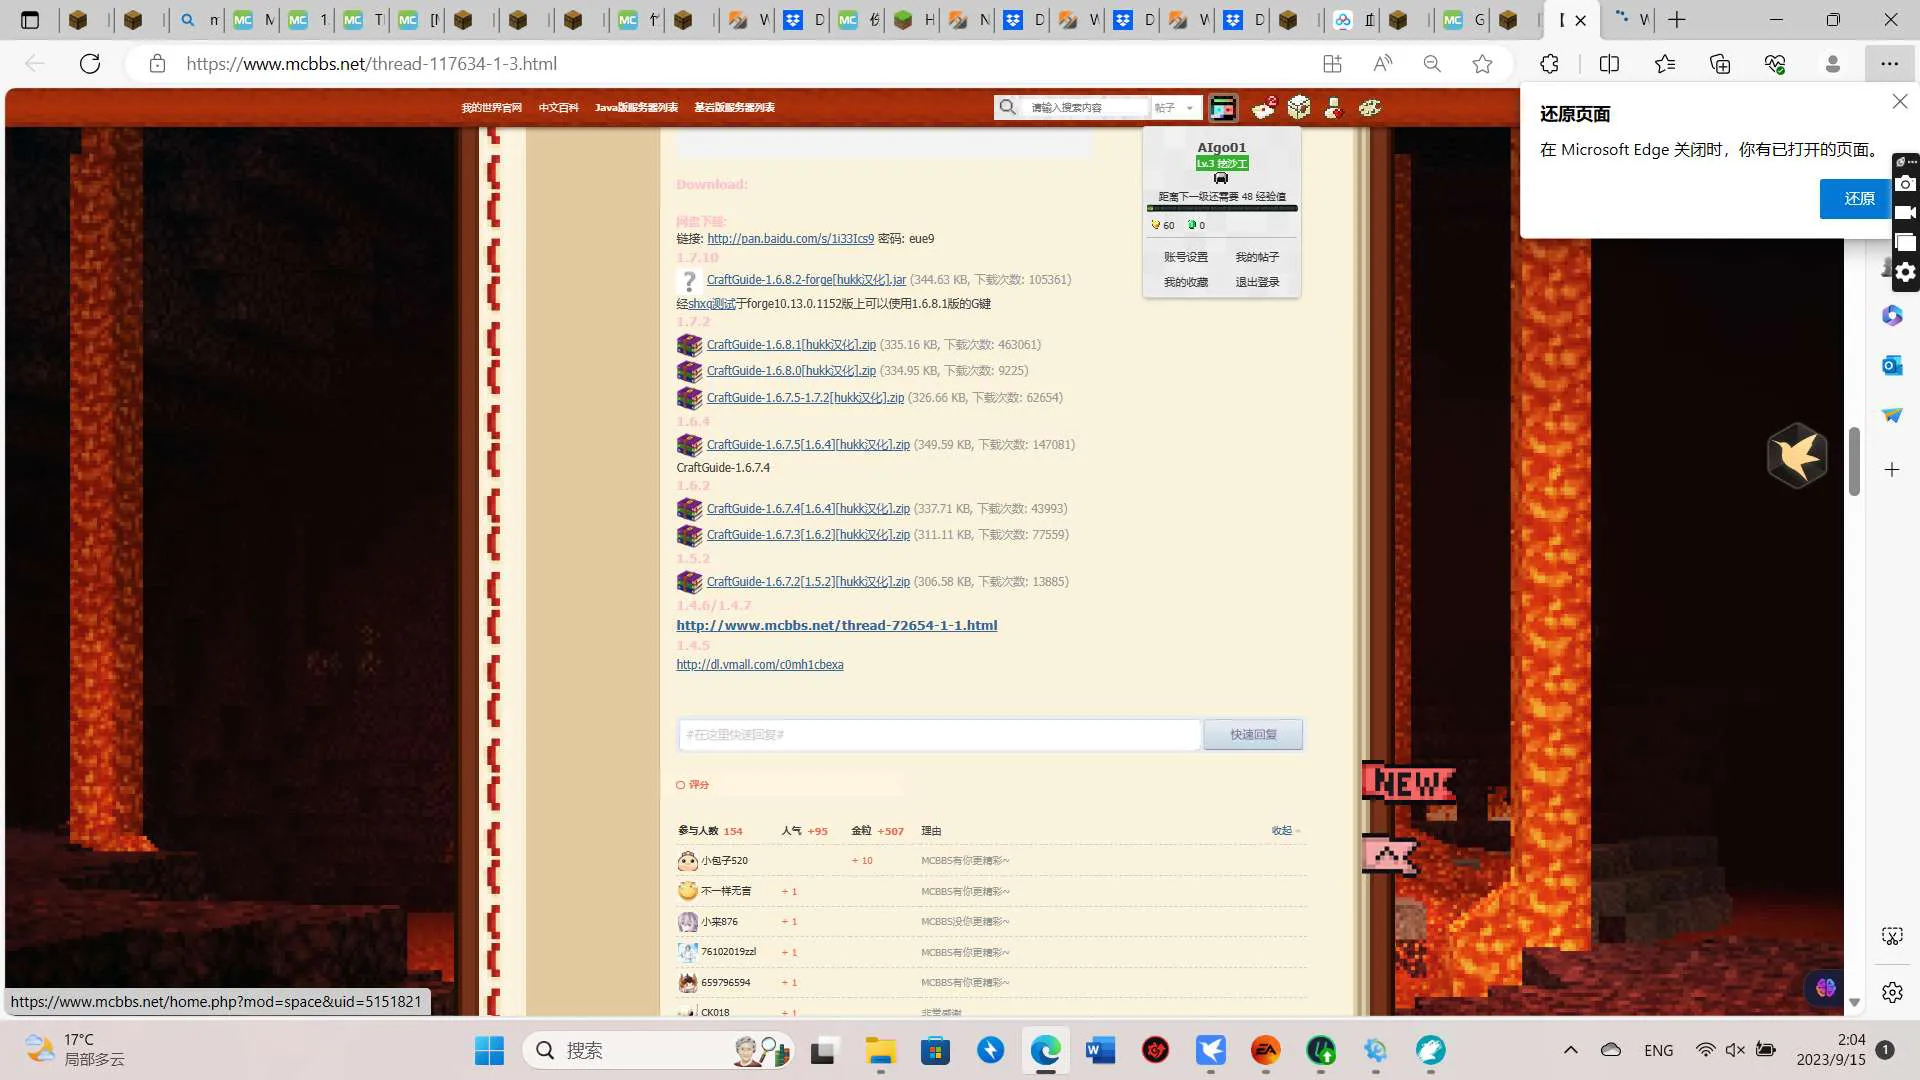This screenshot has height=1080, width=1920.
Task: Click the video record icon in floating toolbar
Action: pos(1906,213)
